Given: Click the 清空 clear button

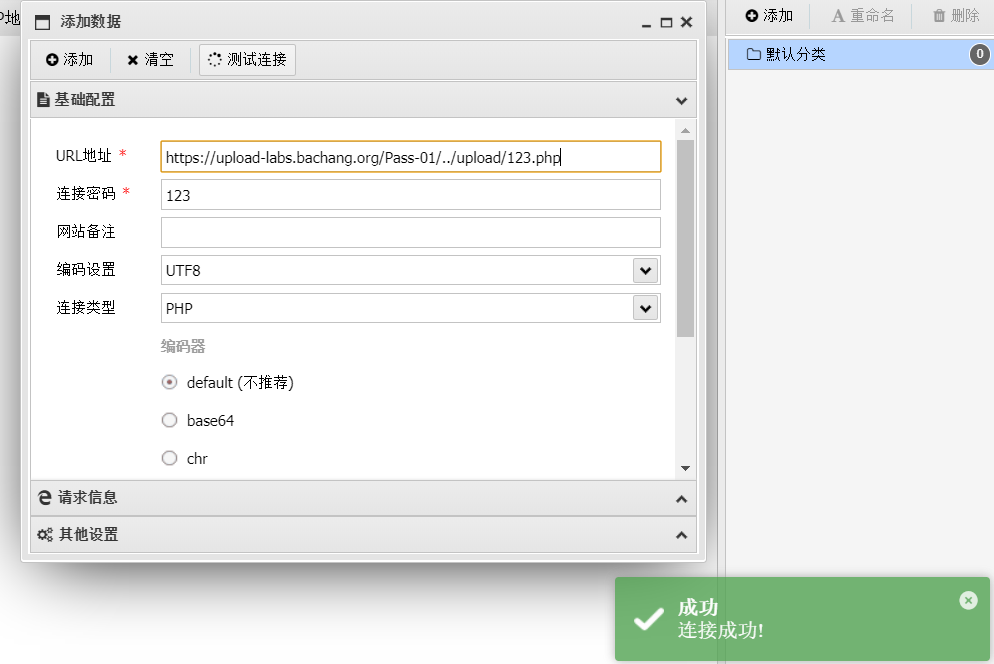Looking at the screenshot, I should [150, 60].
